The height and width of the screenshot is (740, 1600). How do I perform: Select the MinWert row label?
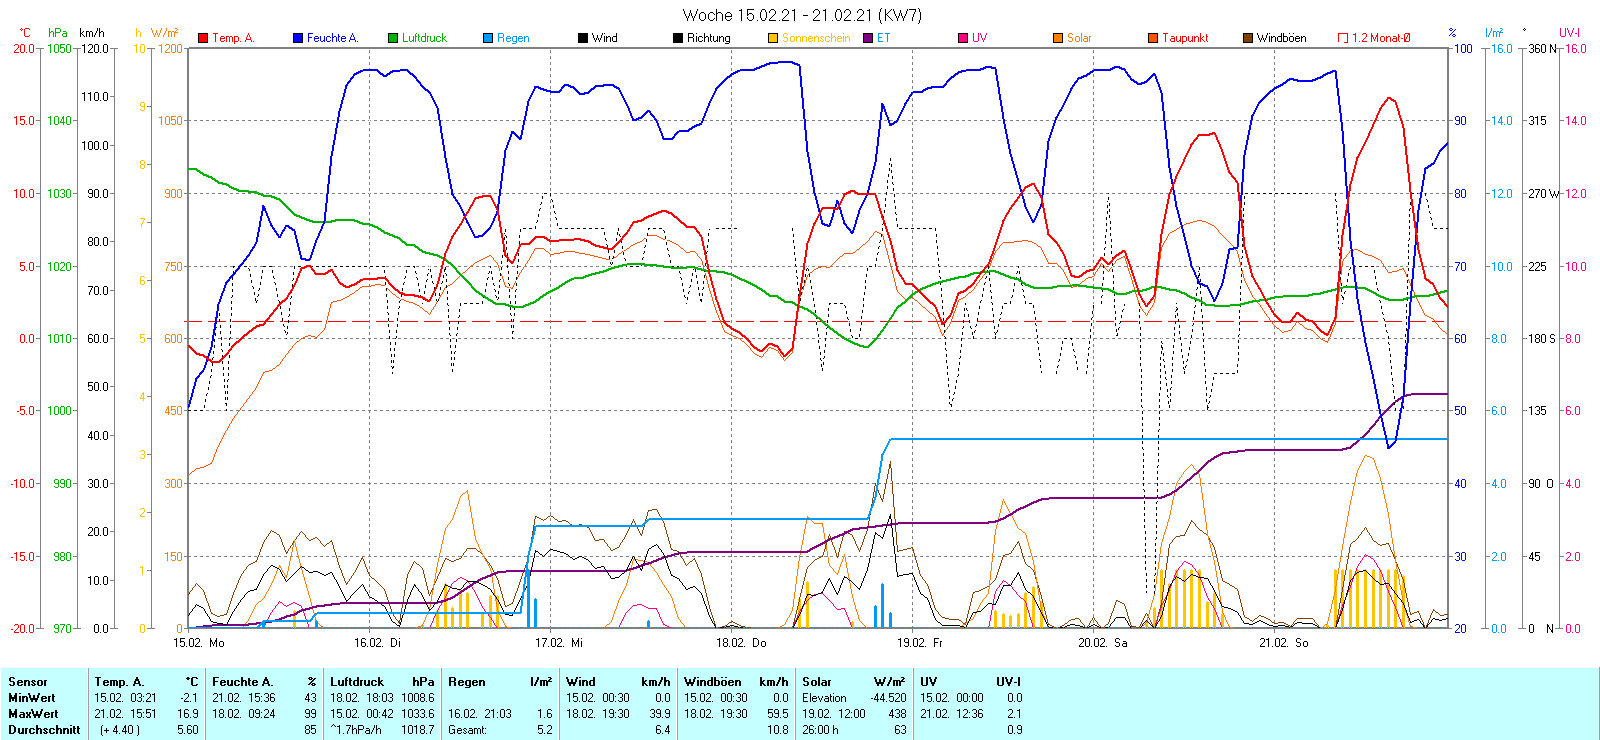point(32,698)
